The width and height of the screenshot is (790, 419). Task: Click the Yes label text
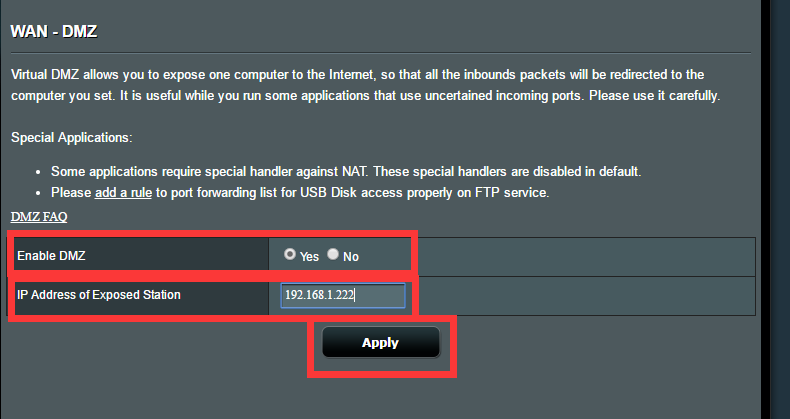click(x=309, y=257)
